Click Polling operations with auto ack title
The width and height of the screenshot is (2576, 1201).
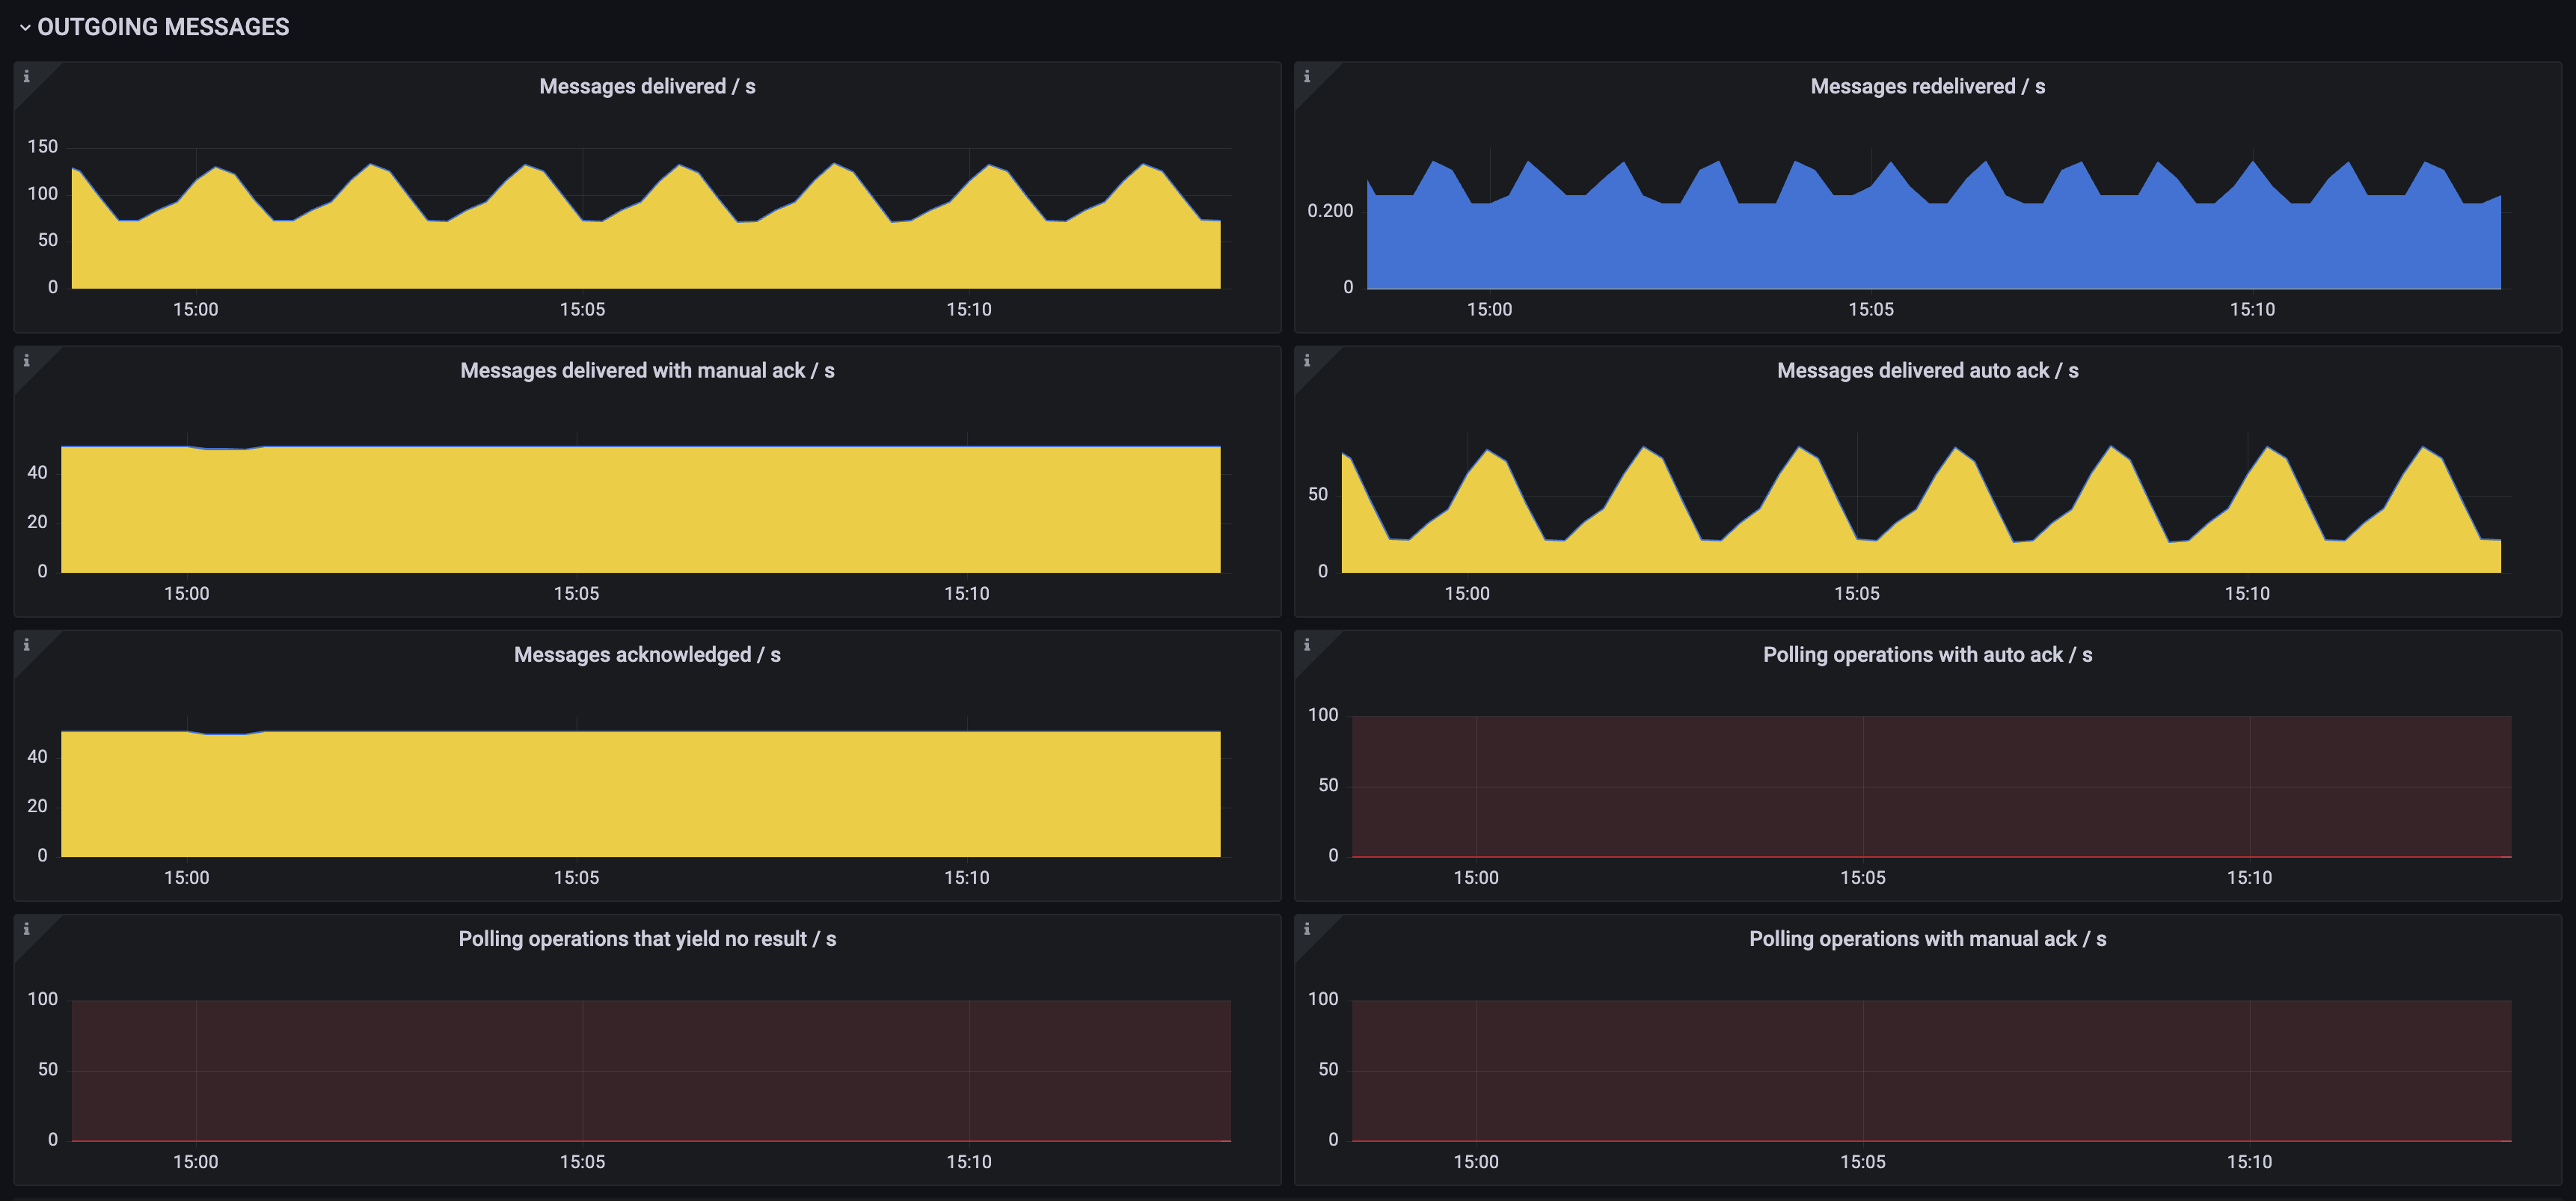click(1927, 655)
